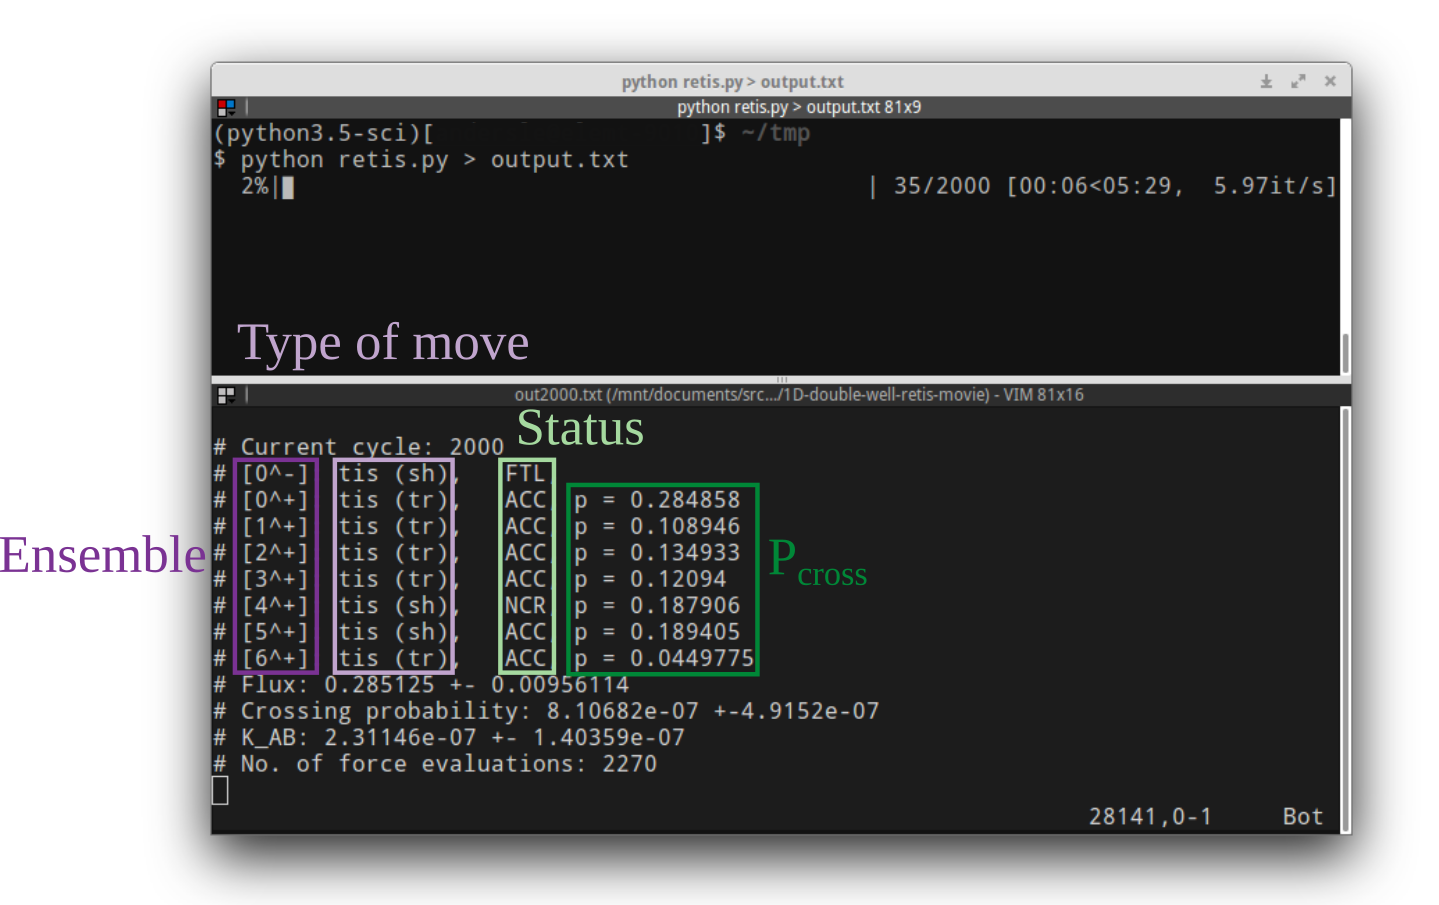
Task: Click the empty cursor line at the bottom of VIM
Action: 221,791
